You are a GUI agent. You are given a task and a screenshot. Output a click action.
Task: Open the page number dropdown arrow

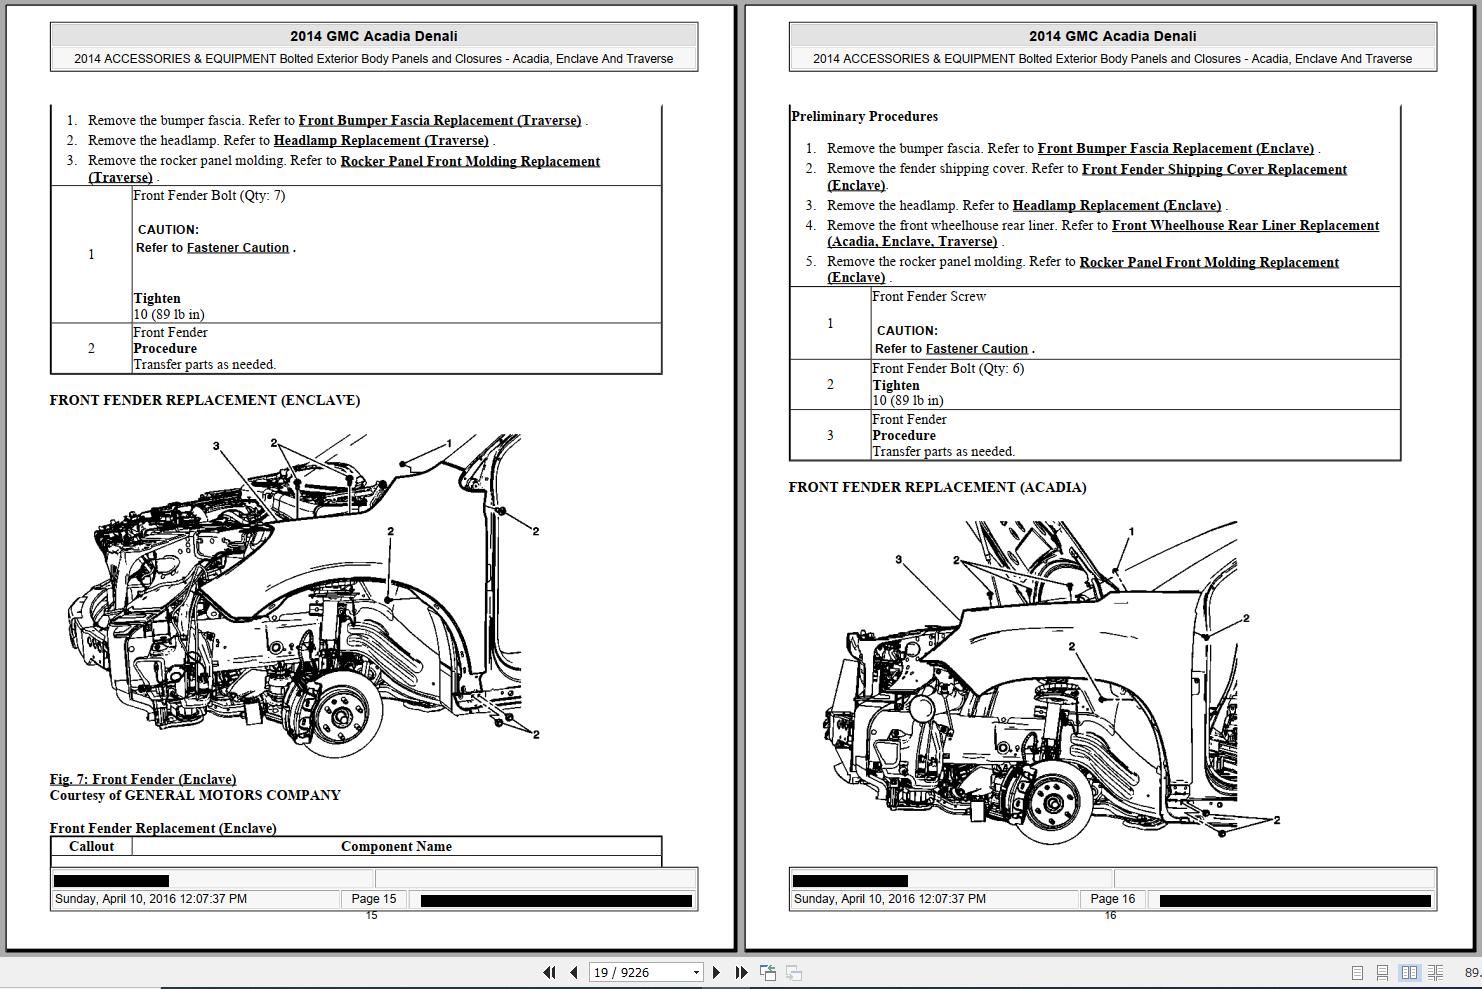[x=696, y=971]
